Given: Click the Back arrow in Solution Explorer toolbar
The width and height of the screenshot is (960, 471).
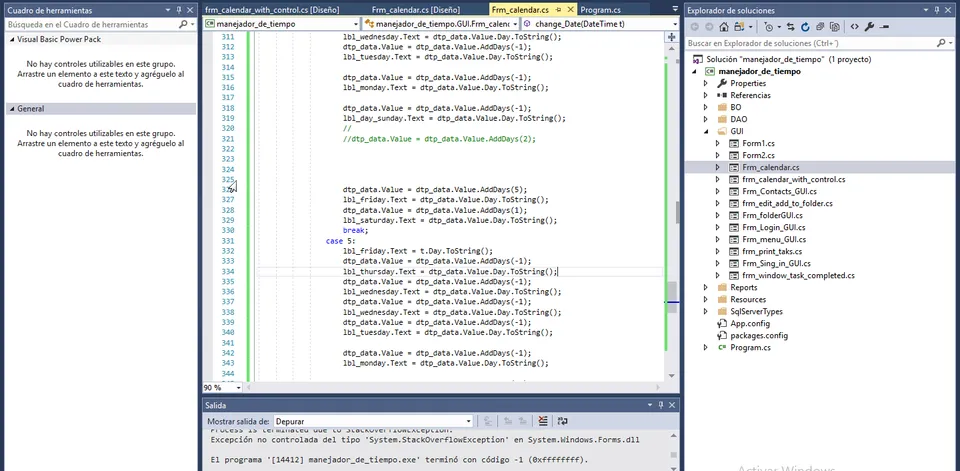Looking at the screenshot, I should coord(694,27).
